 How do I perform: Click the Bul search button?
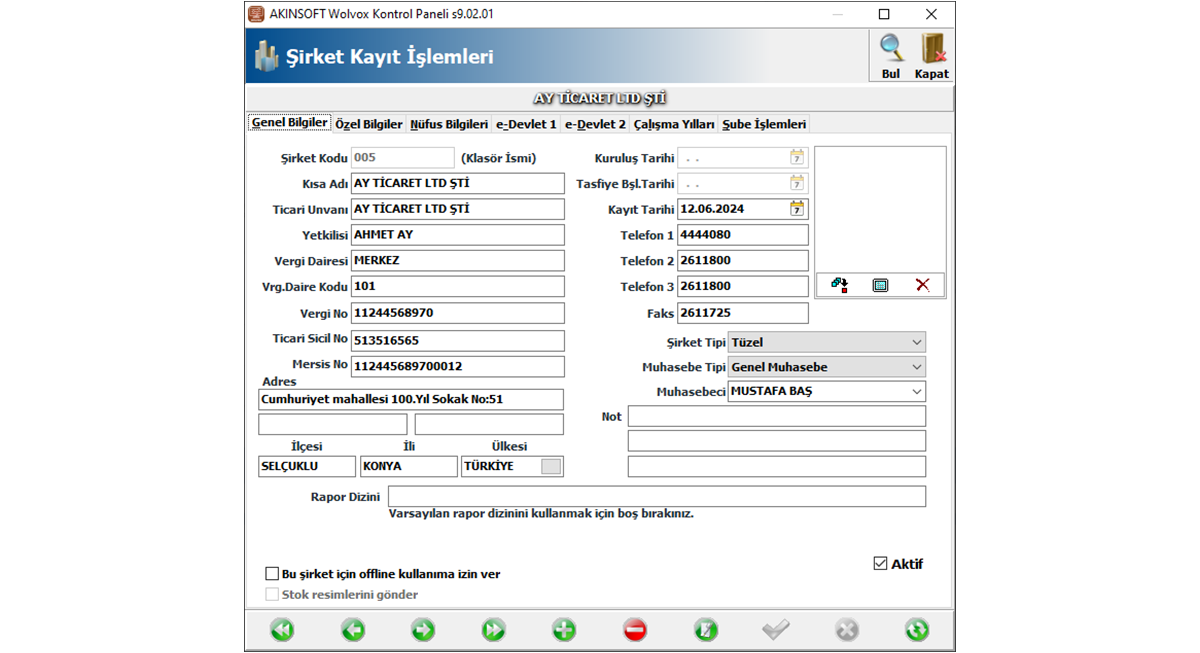tap(891, 56)
